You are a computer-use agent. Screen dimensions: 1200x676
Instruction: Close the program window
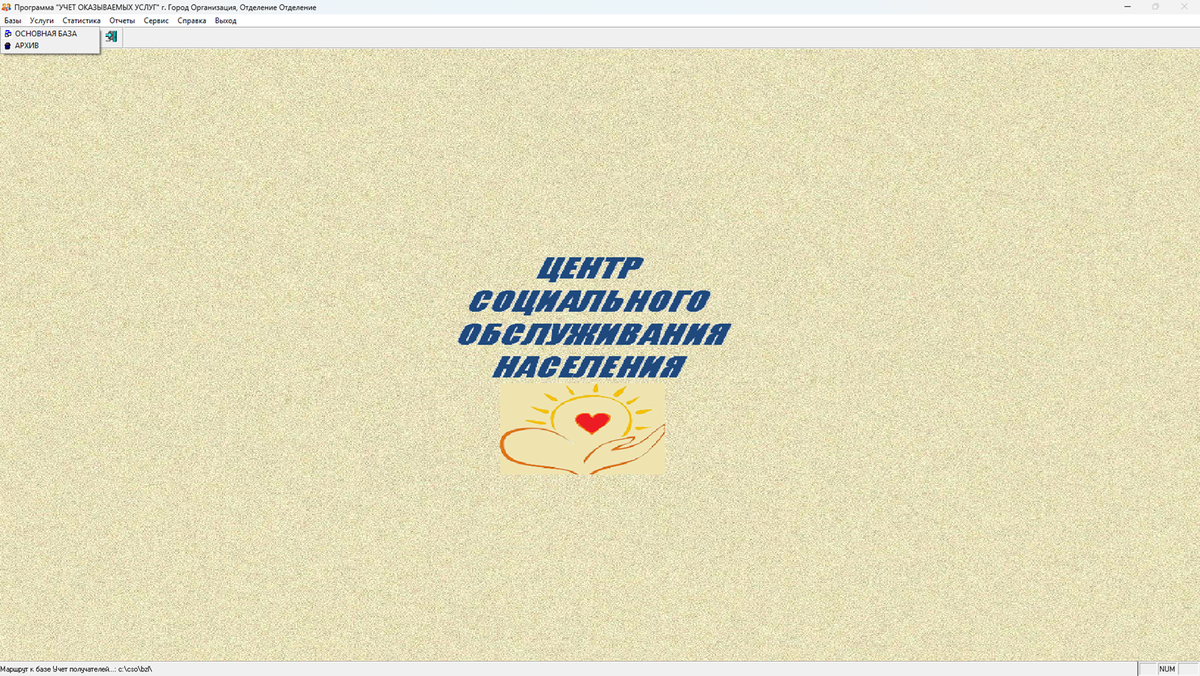pyautogui.click(x=1184, y=7)
